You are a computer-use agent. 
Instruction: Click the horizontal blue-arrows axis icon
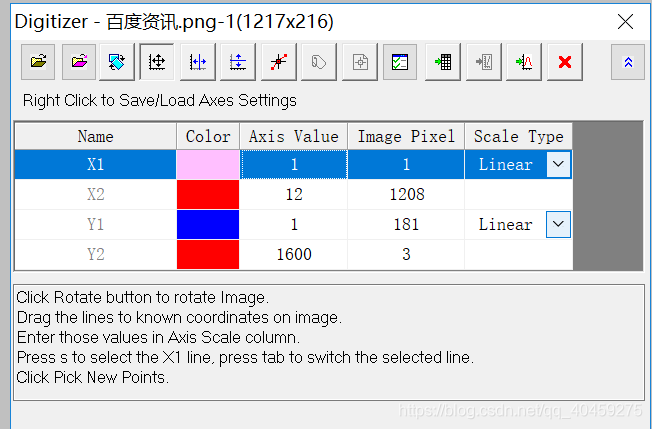coord(198,62)
